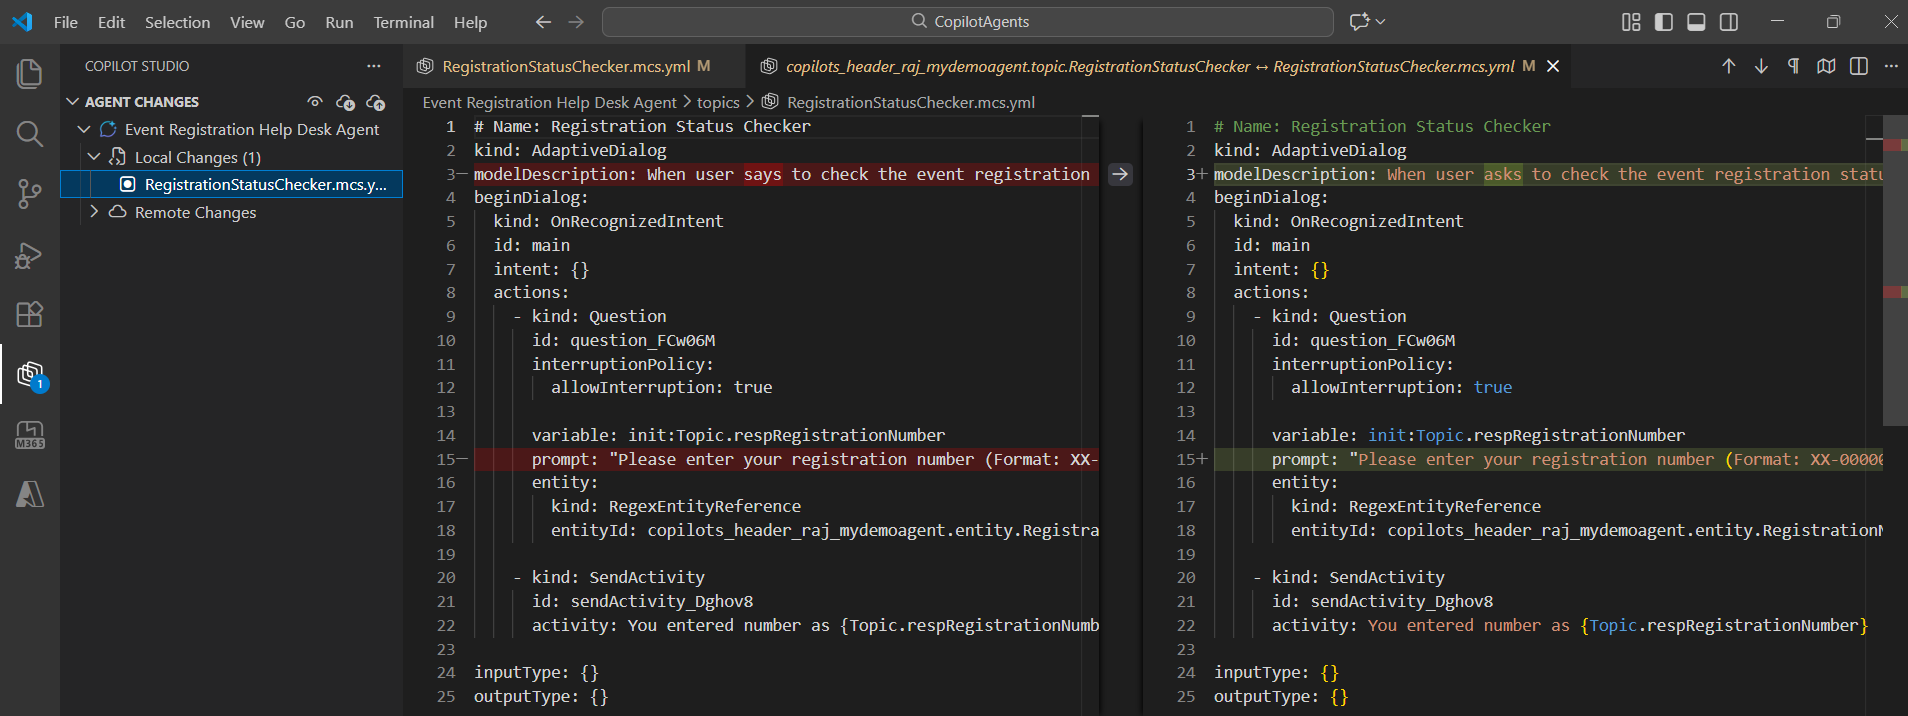This screenshot has width=1908, height=716.
Task: Toggle the primary side bar layout button
Action: pos(1664,22)
